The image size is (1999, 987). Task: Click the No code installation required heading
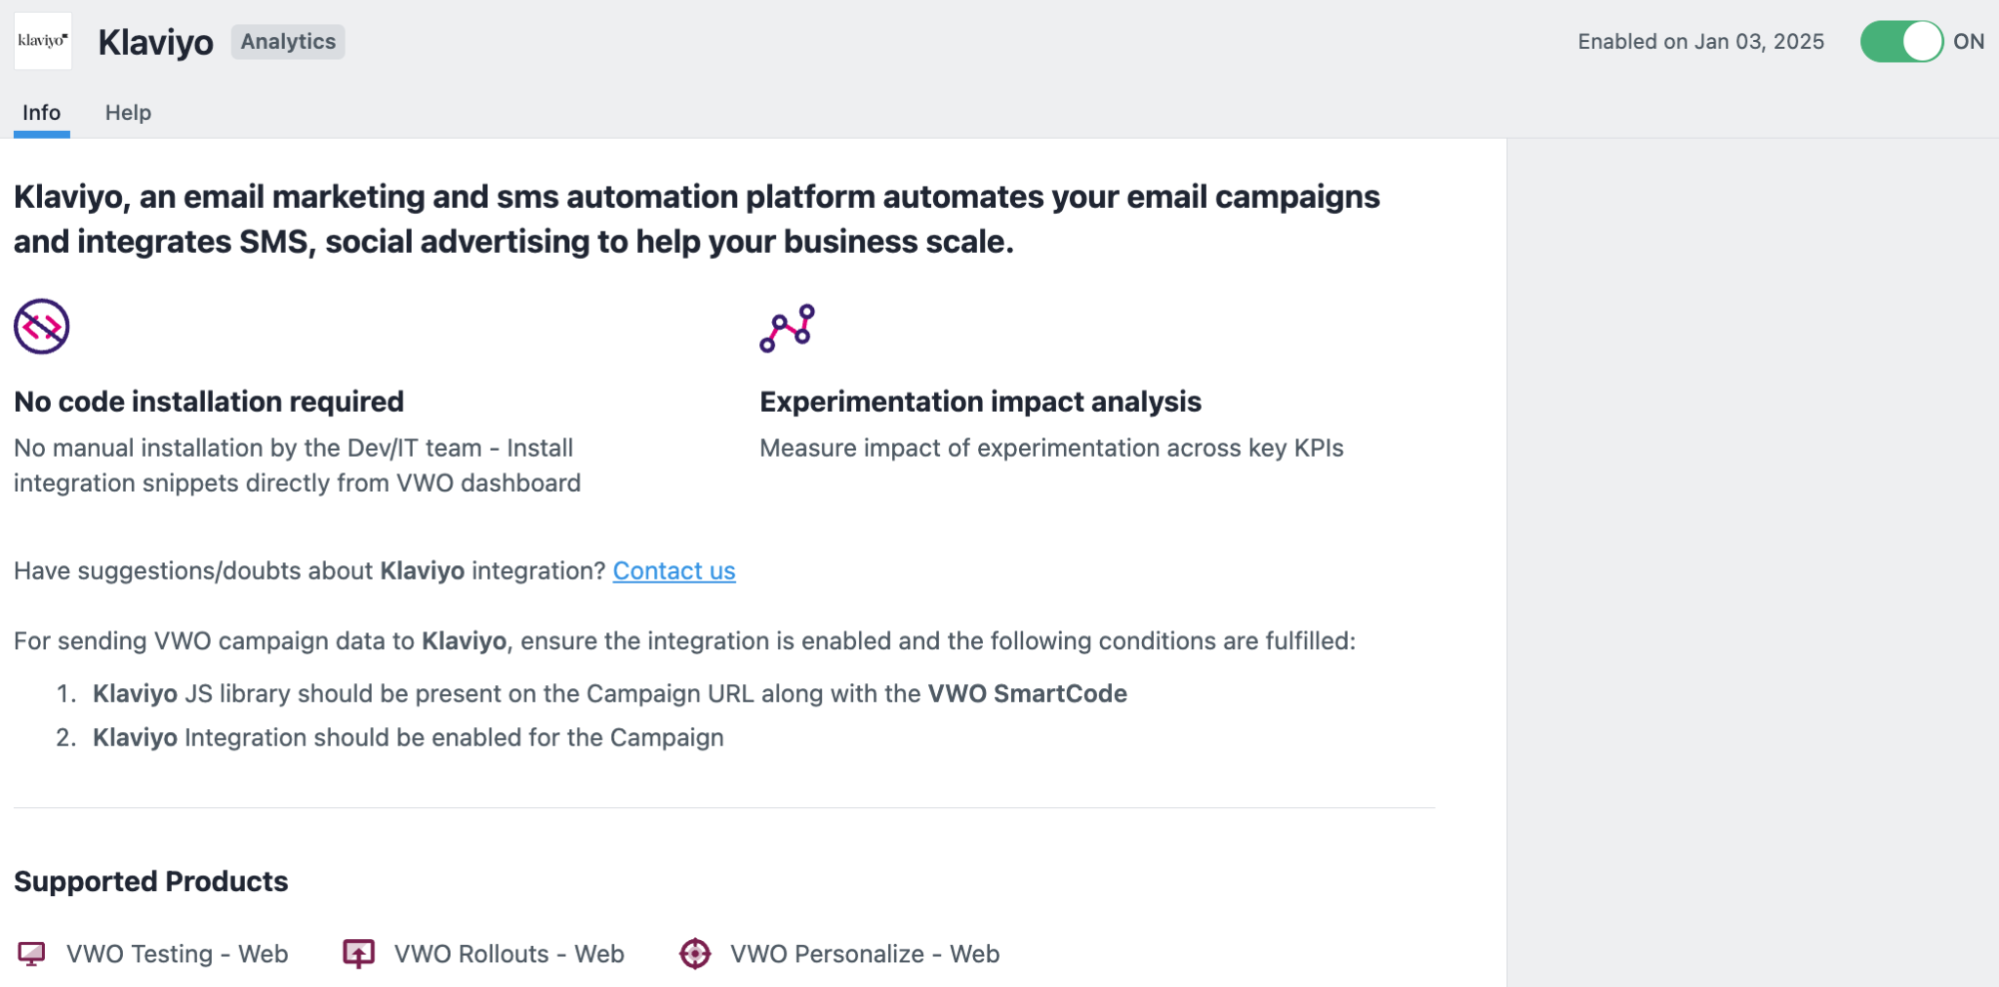[209, 402]
